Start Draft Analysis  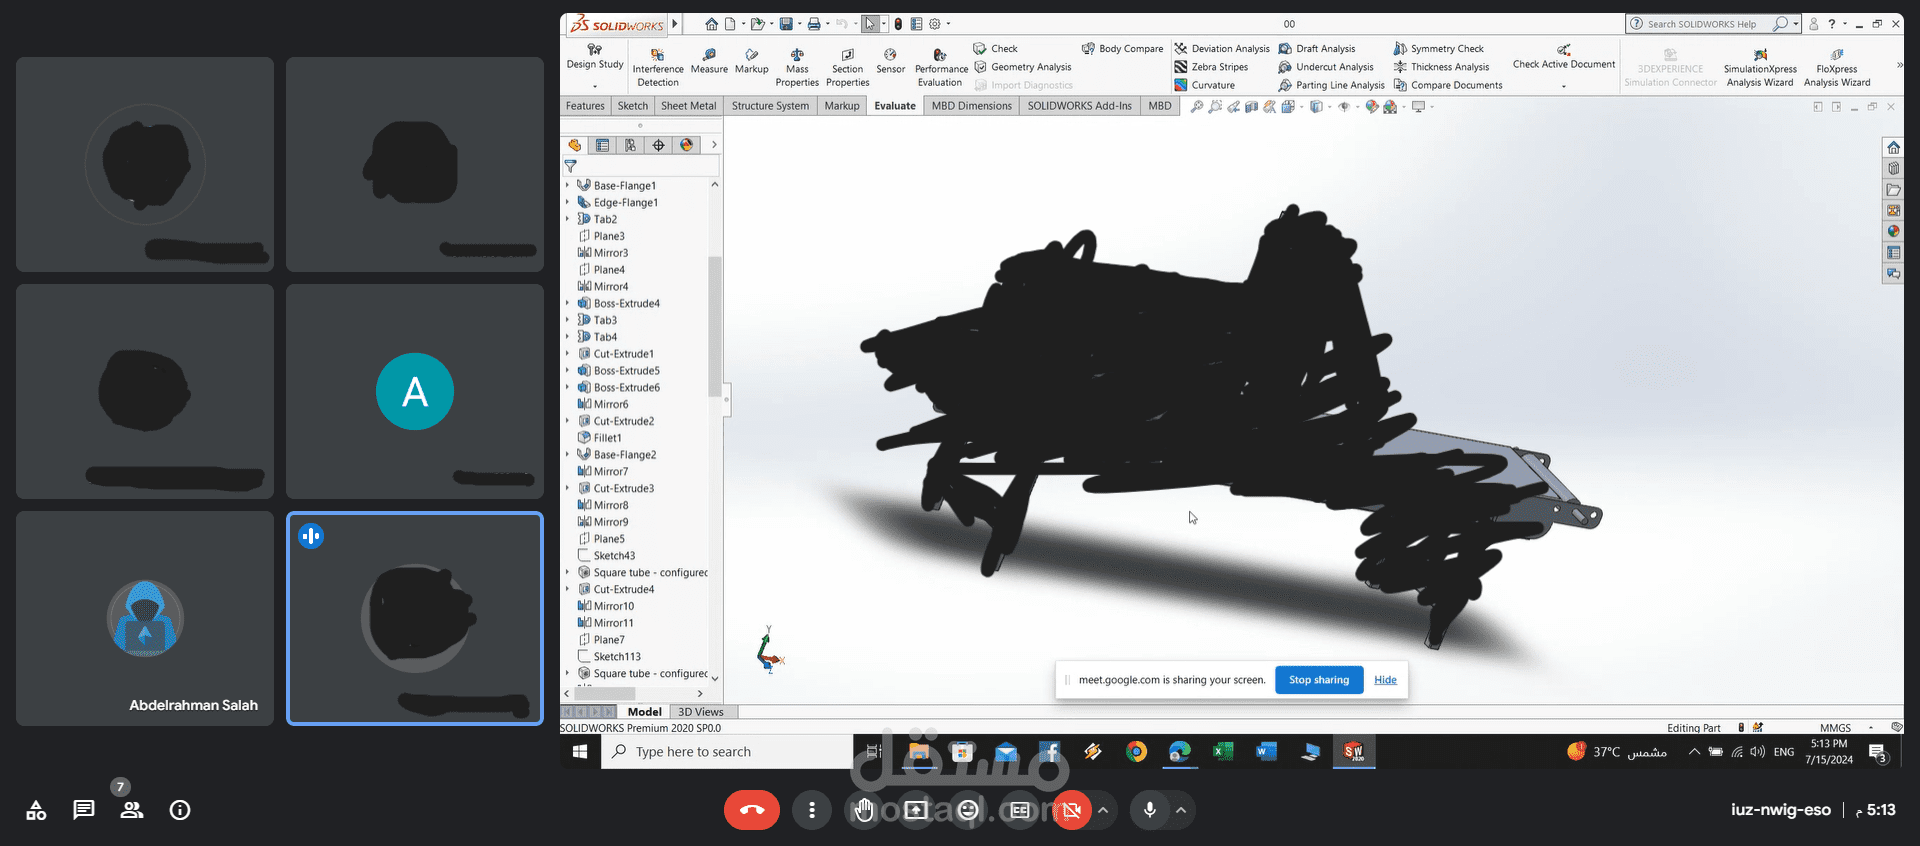pyautogui.click(x=1317, y=48)
